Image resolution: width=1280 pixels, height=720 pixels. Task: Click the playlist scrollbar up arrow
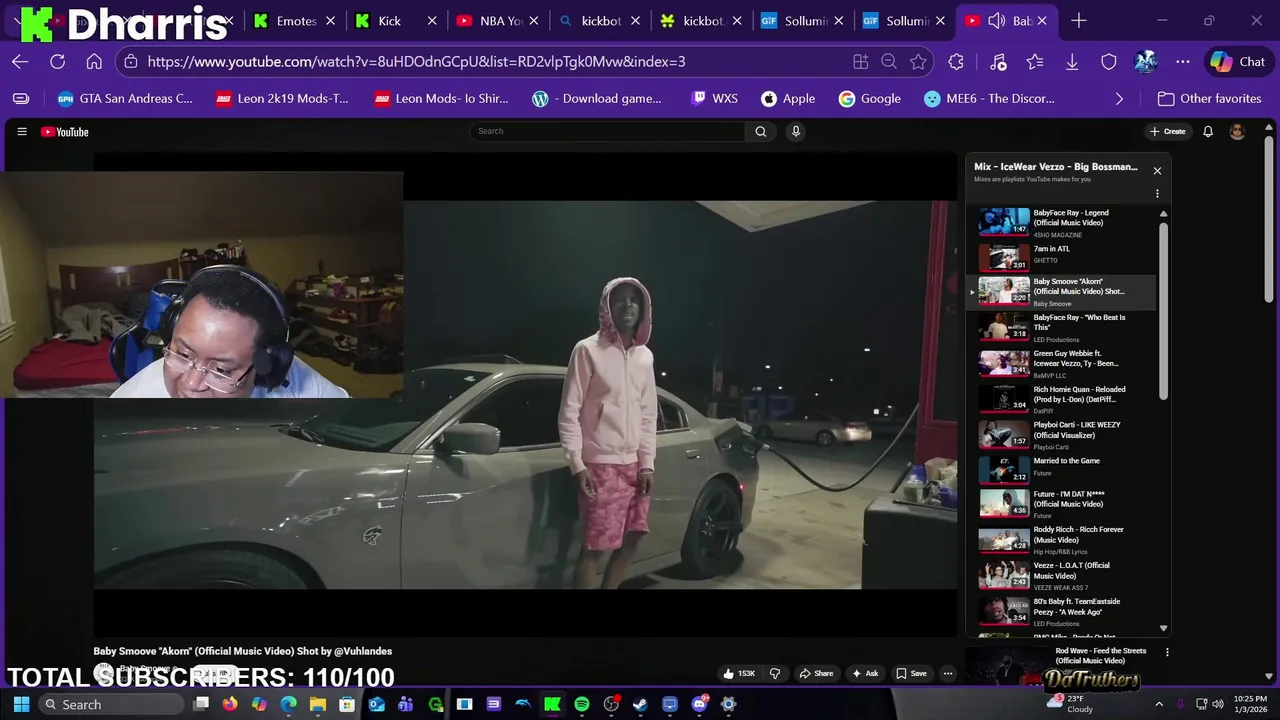point(1163,214)
